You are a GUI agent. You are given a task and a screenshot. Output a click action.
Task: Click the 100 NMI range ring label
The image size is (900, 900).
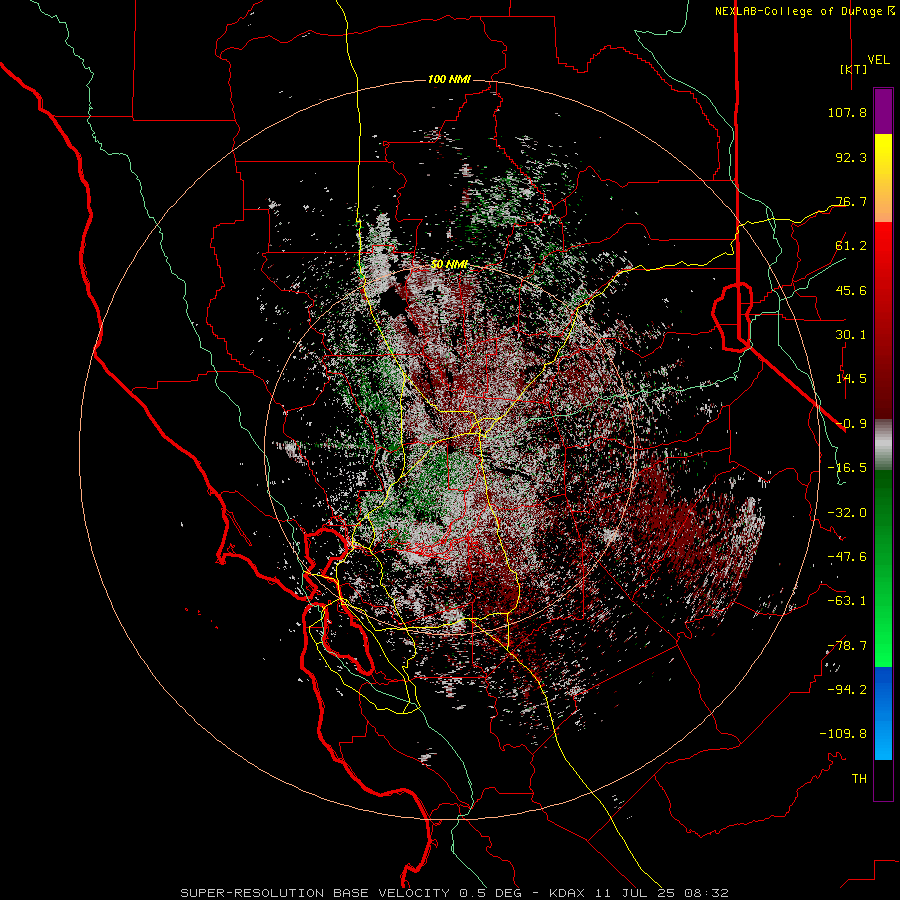pyautogui.click(x=449, y=79)
